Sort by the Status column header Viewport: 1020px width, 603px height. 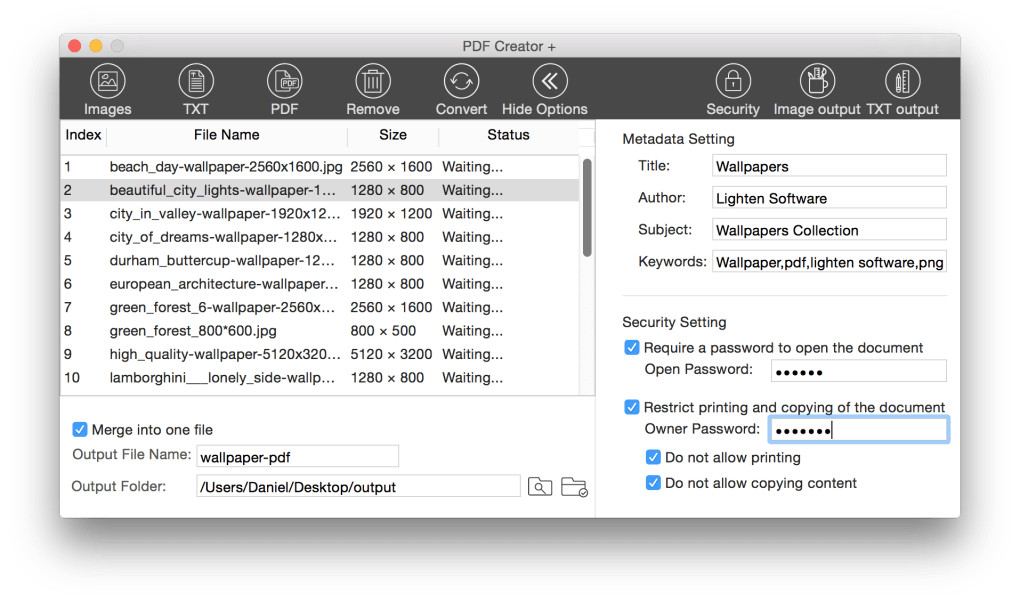pos(508,135)
